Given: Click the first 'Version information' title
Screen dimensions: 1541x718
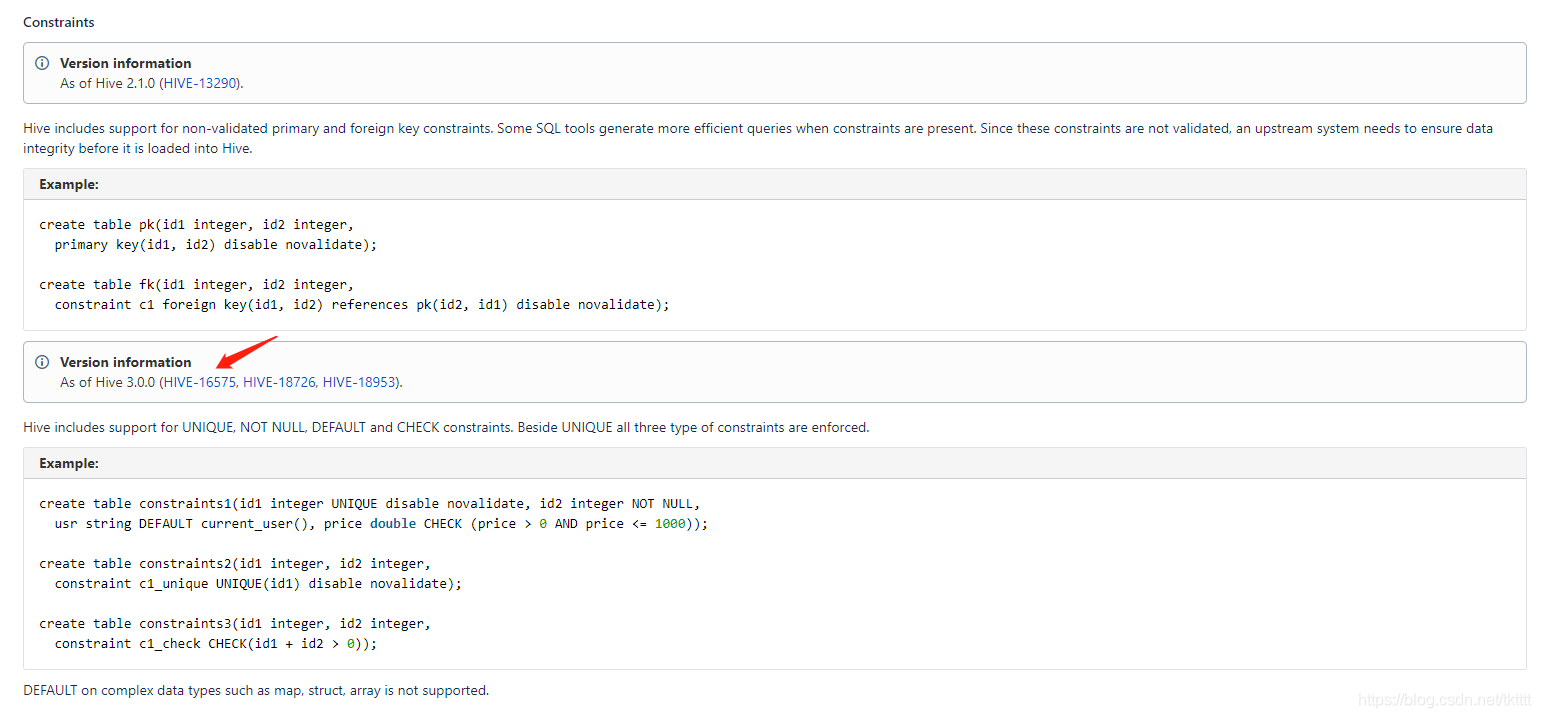Looking at the screenshot, I should 126,63.
